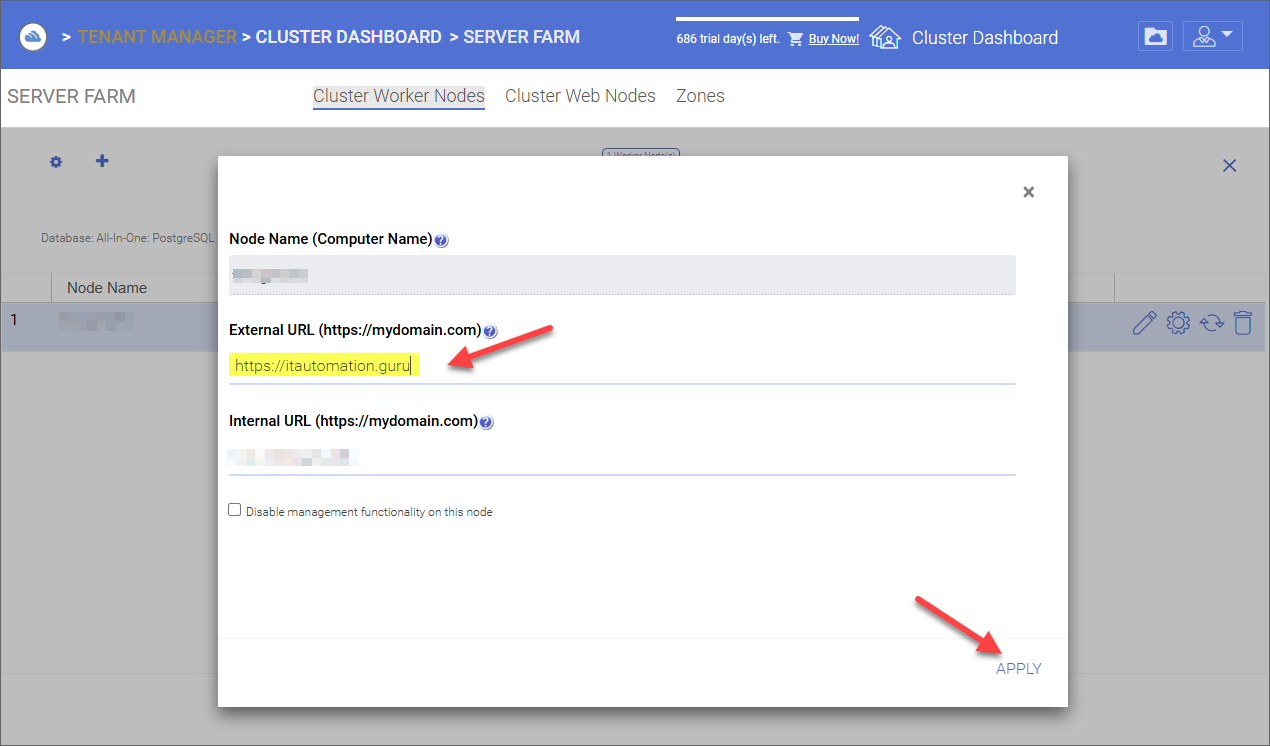Click the APPLY button
This screenshot has width=1270, height=746.
(1019, 669)
